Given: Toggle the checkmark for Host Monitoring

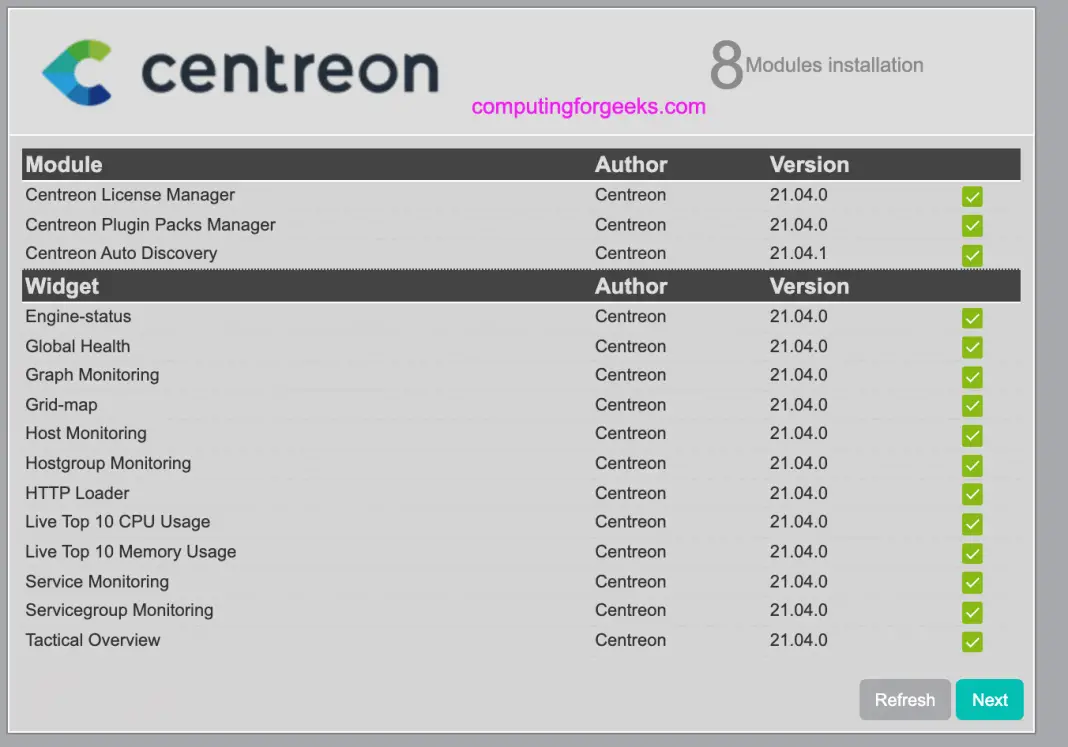Looking at the screenshot, I should 972,435.
